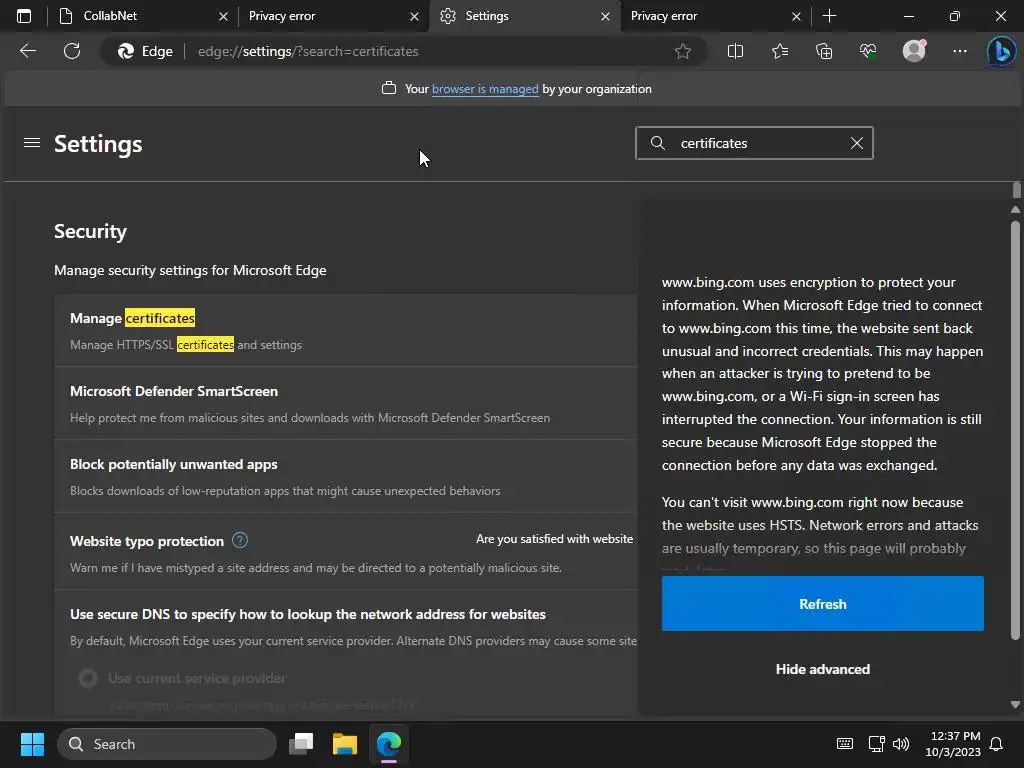Reload the page with the refresh icon

click(72, 51)
